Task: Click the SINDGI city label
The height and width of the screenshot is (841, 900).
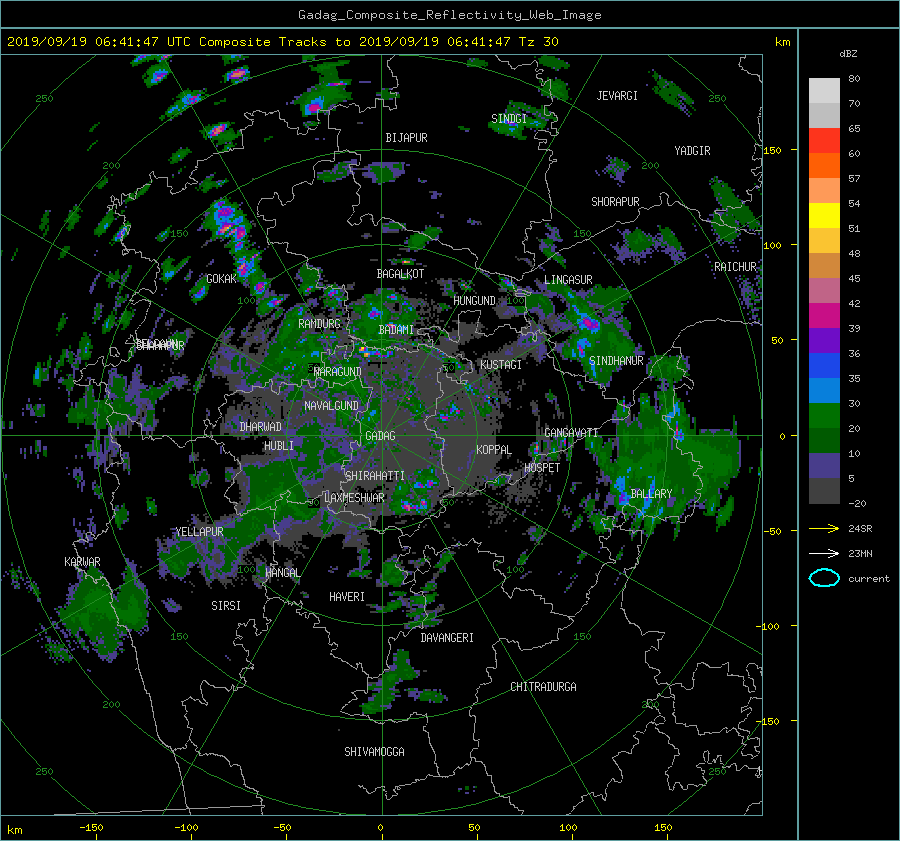Action: coord(509,118)
